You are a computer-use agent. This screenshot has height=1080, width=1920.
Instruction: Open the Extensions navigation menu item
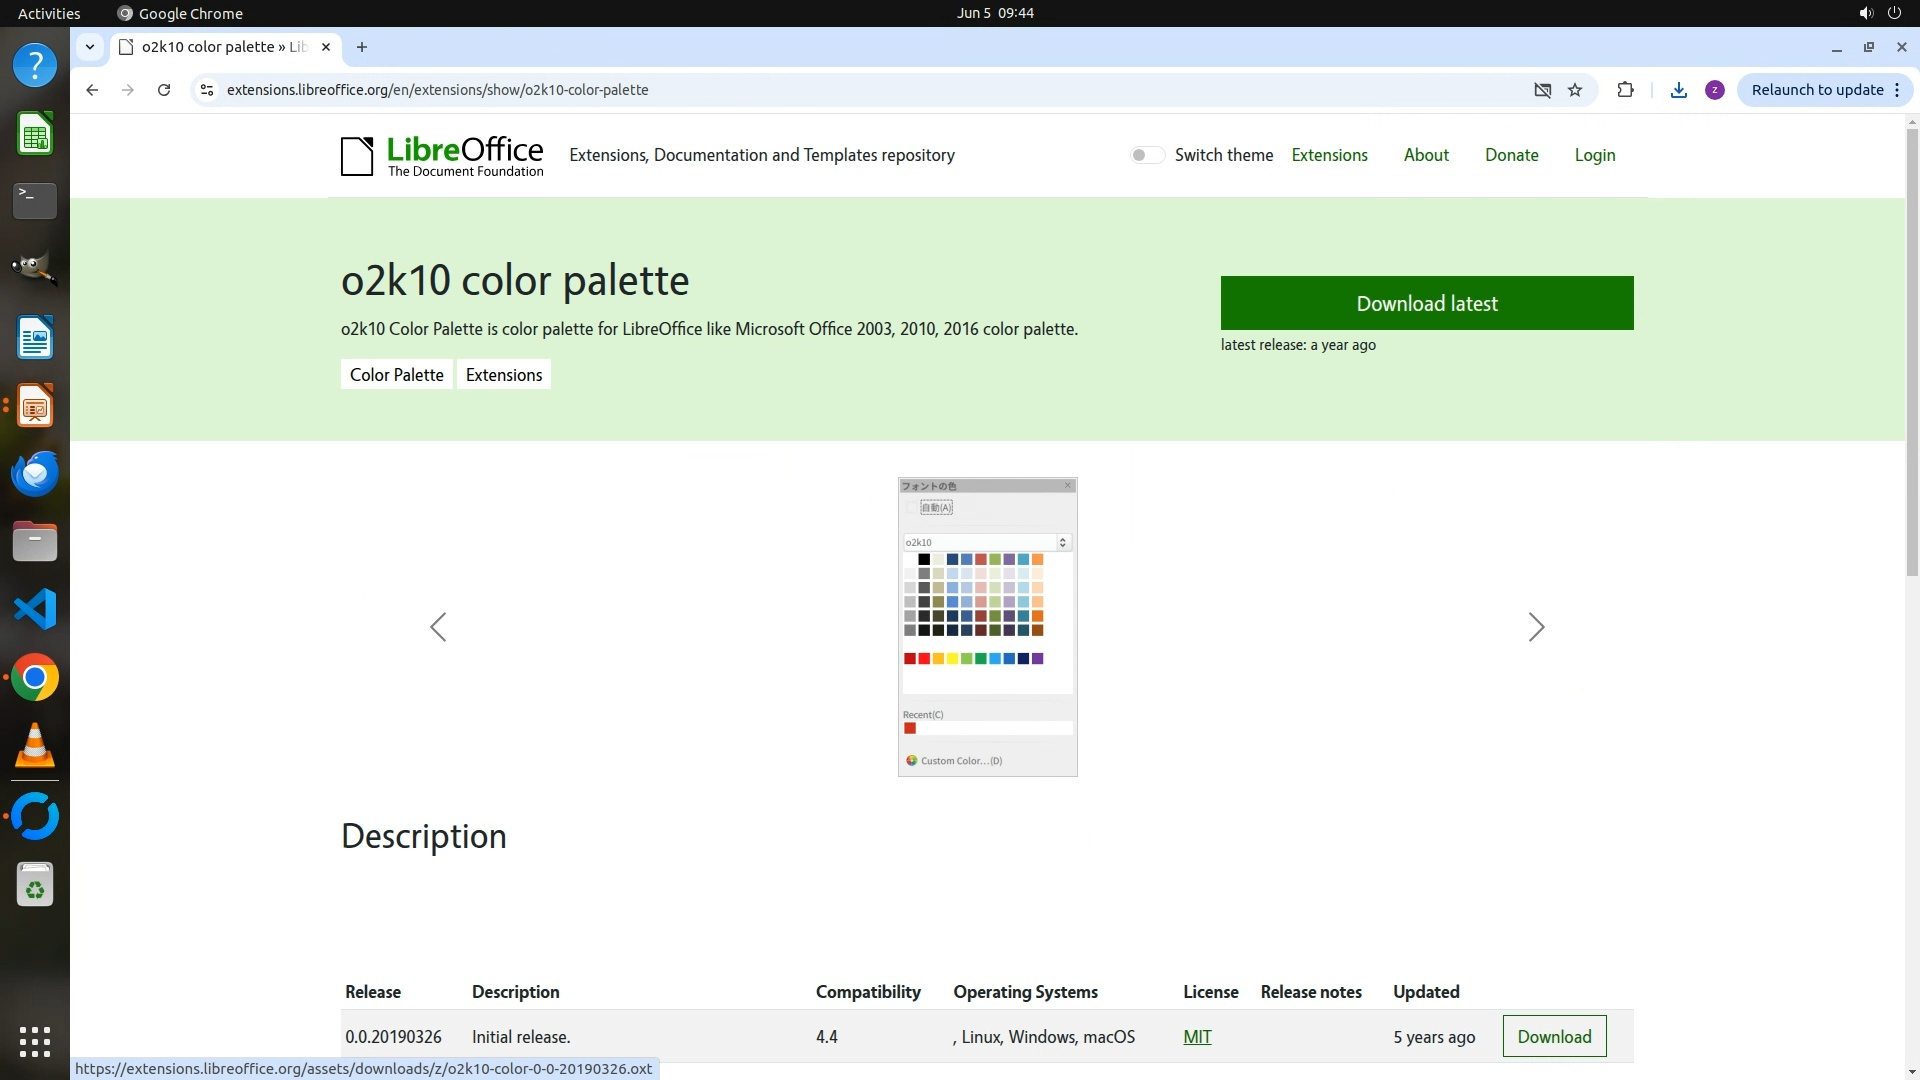point(1329,155)
